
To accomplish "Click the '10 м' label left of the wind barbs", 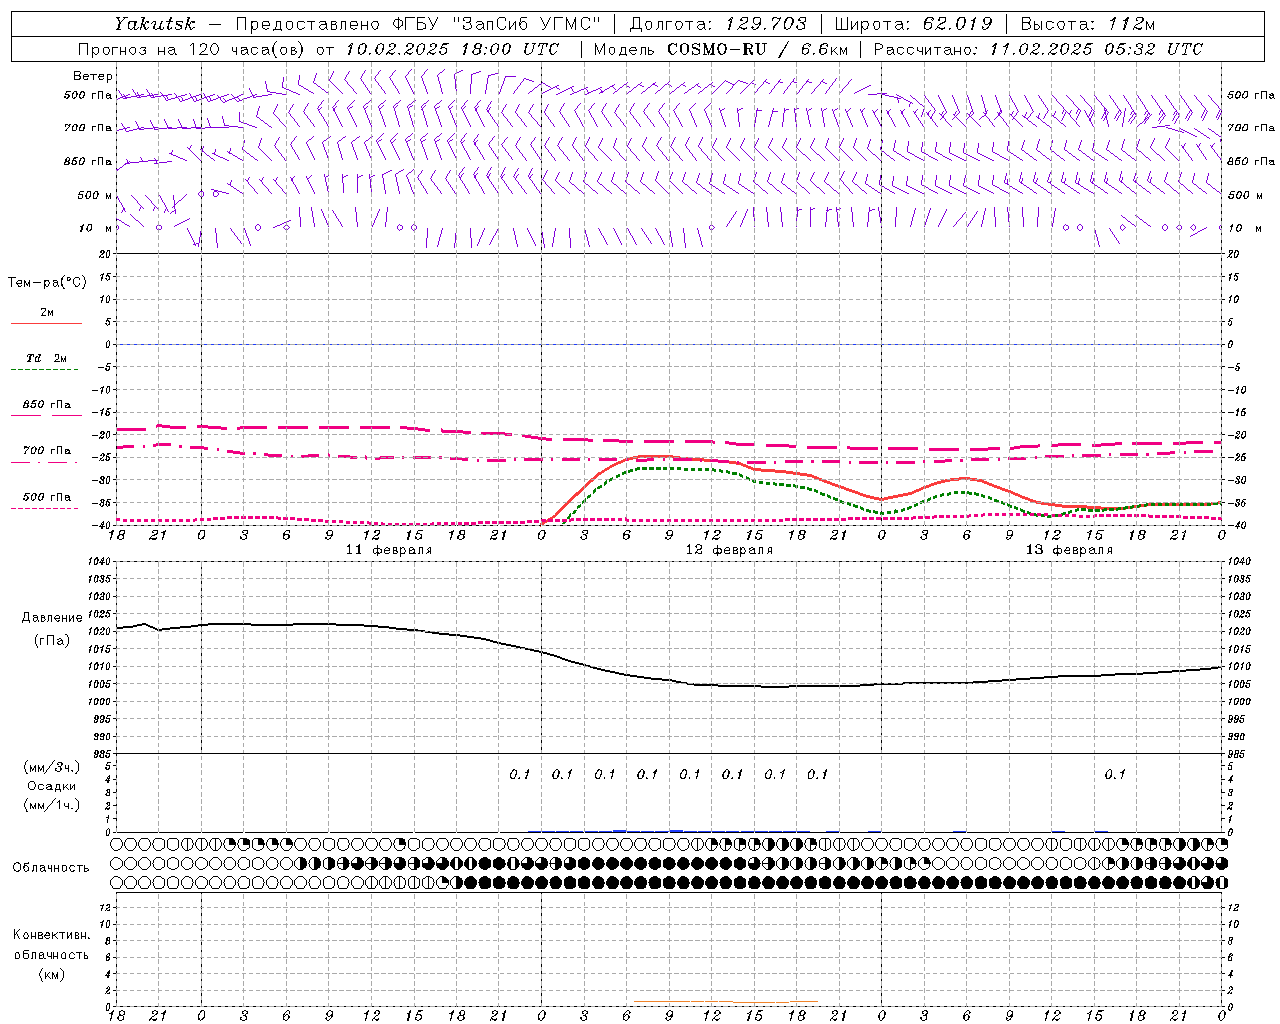I will pos(96,229).
